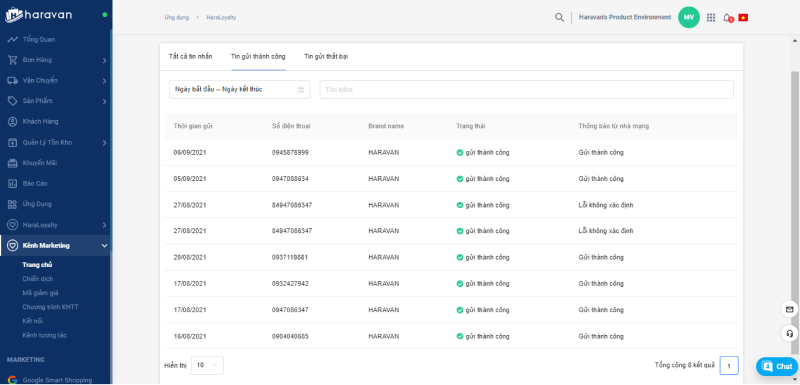Click the Tìm kiếm search field
This screenshot has height=385, width=800.
click(527, 90)
